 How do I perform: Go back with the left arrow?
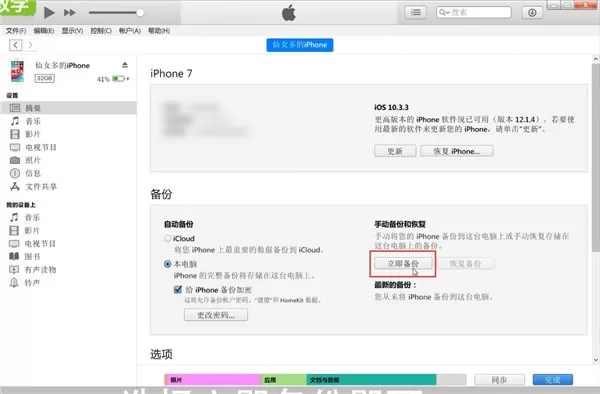click(15, 45)
